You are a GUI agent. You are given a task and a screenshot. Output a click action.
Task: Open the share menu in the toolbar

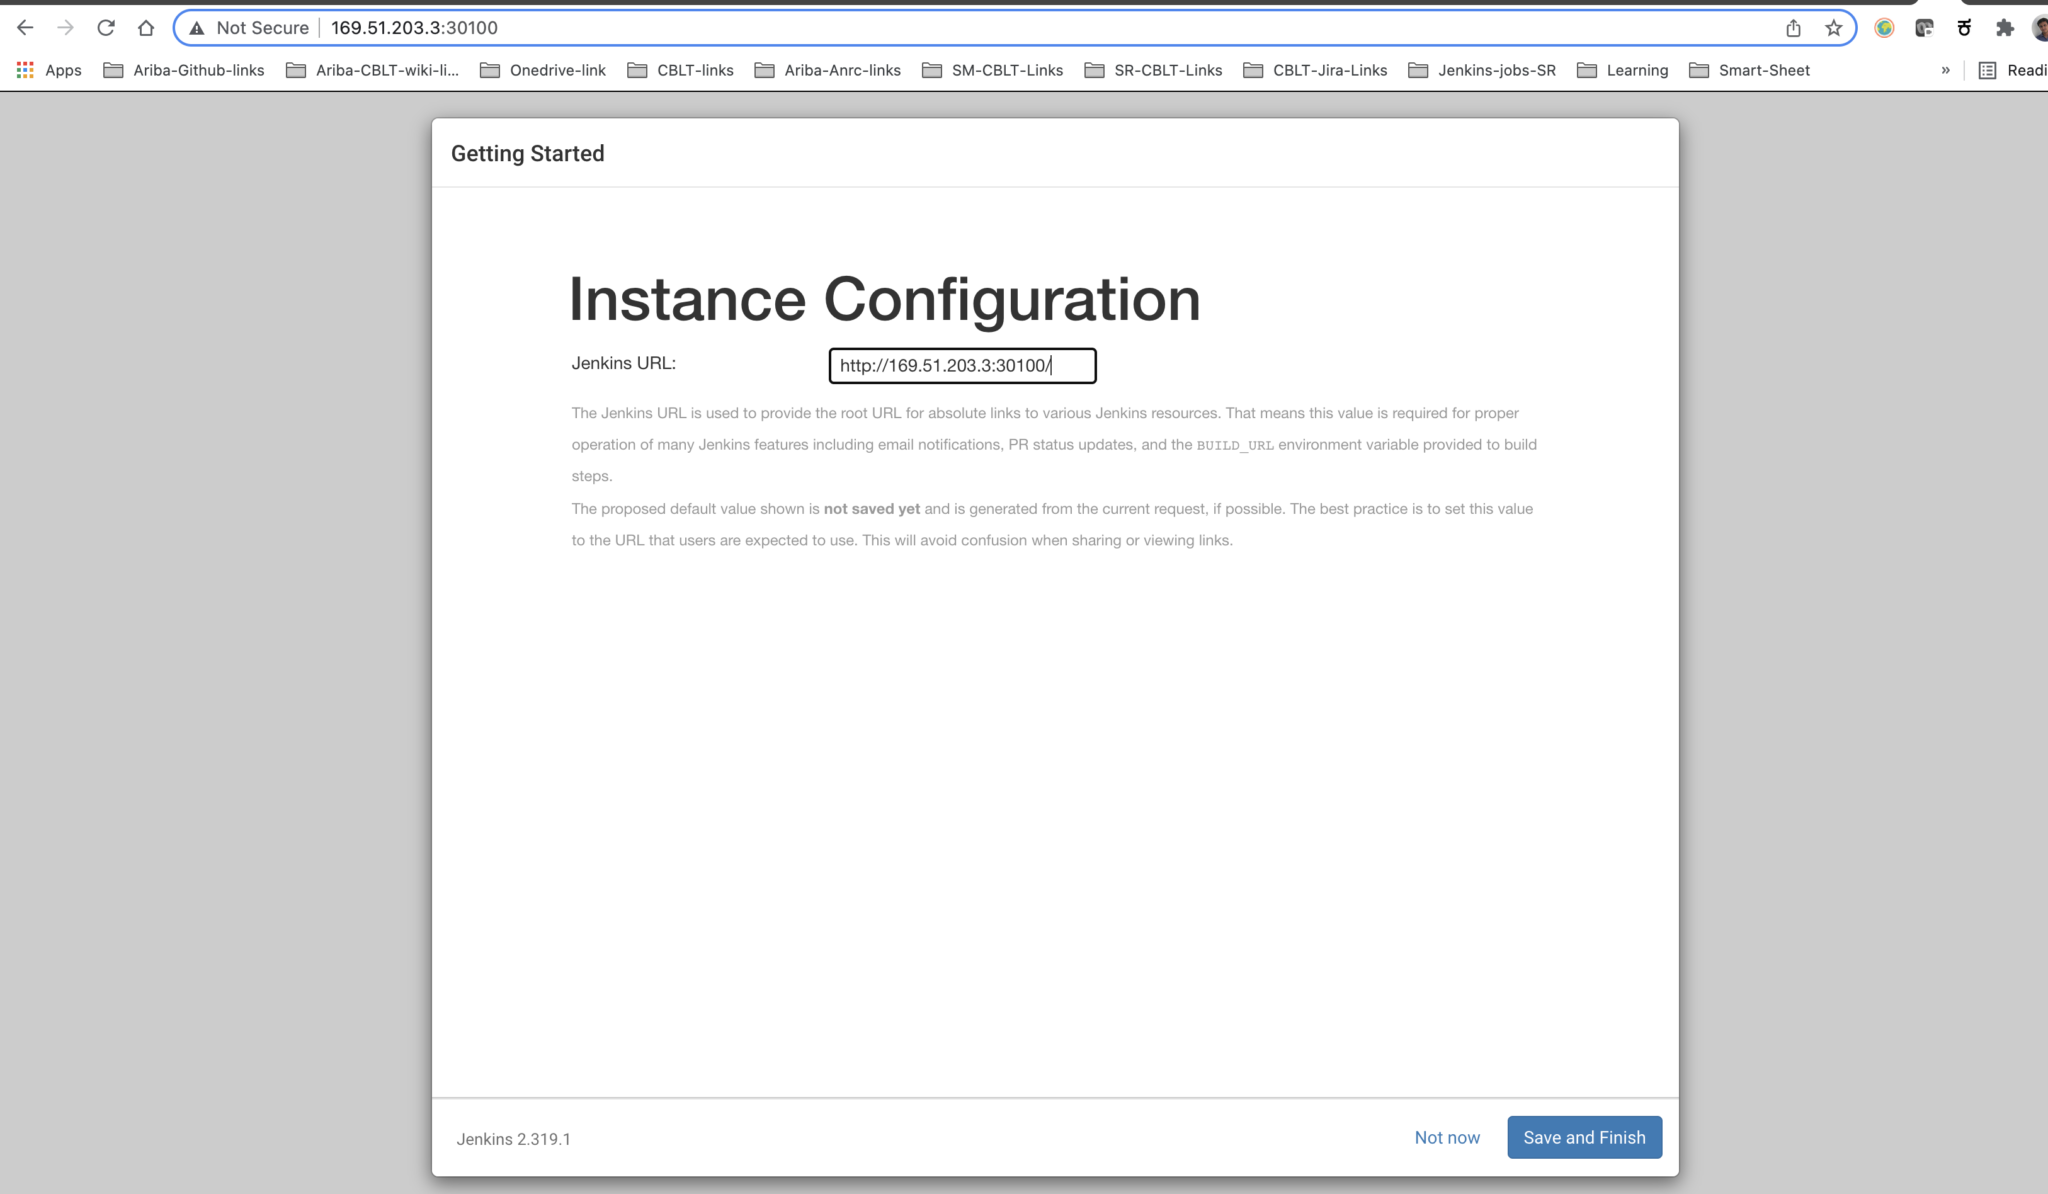(x=1793, y=27)
